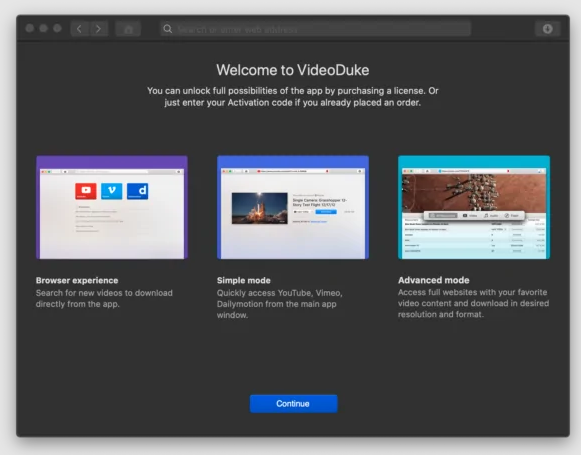Select the Simple mode preview thumbnail

pos(293,207)
